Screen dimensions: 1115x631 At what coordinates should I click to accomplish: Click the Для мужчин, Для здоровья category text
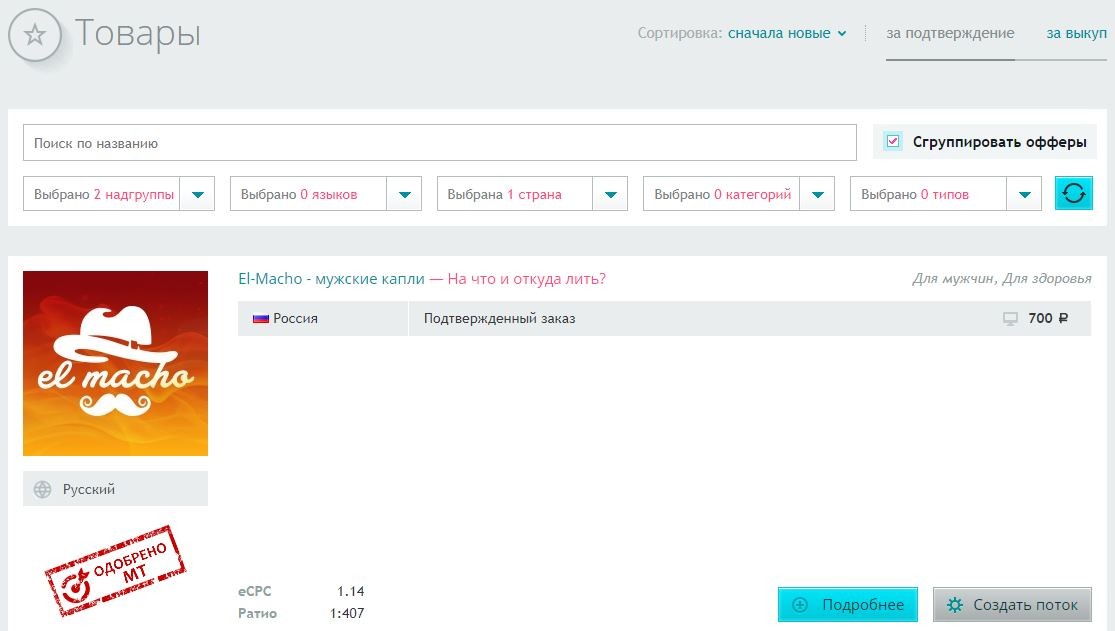(x=1002, y=279)
